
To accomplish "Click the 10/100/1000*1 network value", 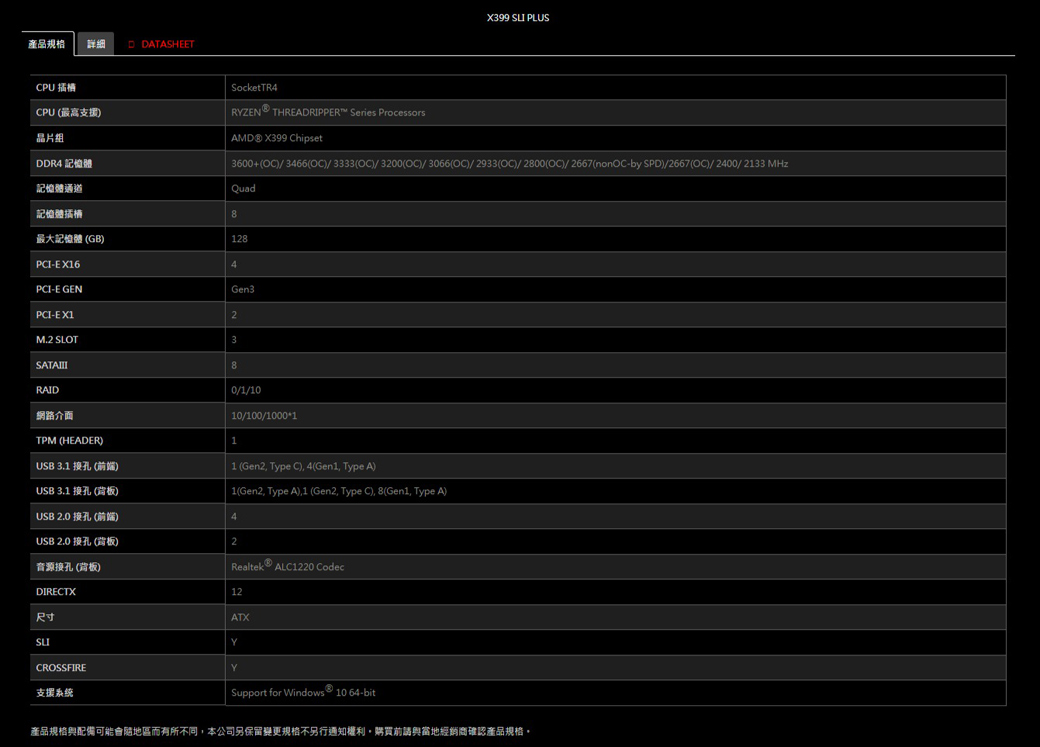I will 264,415.
